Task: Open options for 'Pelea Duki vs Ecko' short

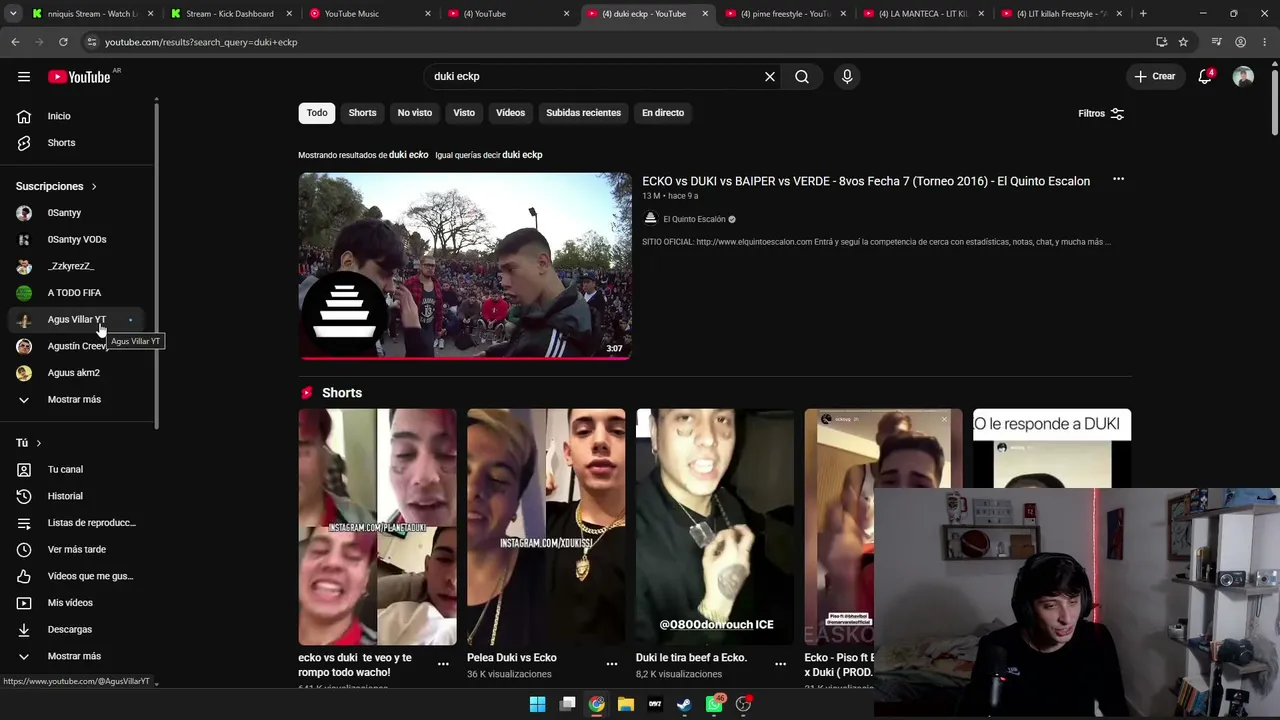Action: pyautogui.click(x=612, y=663)
